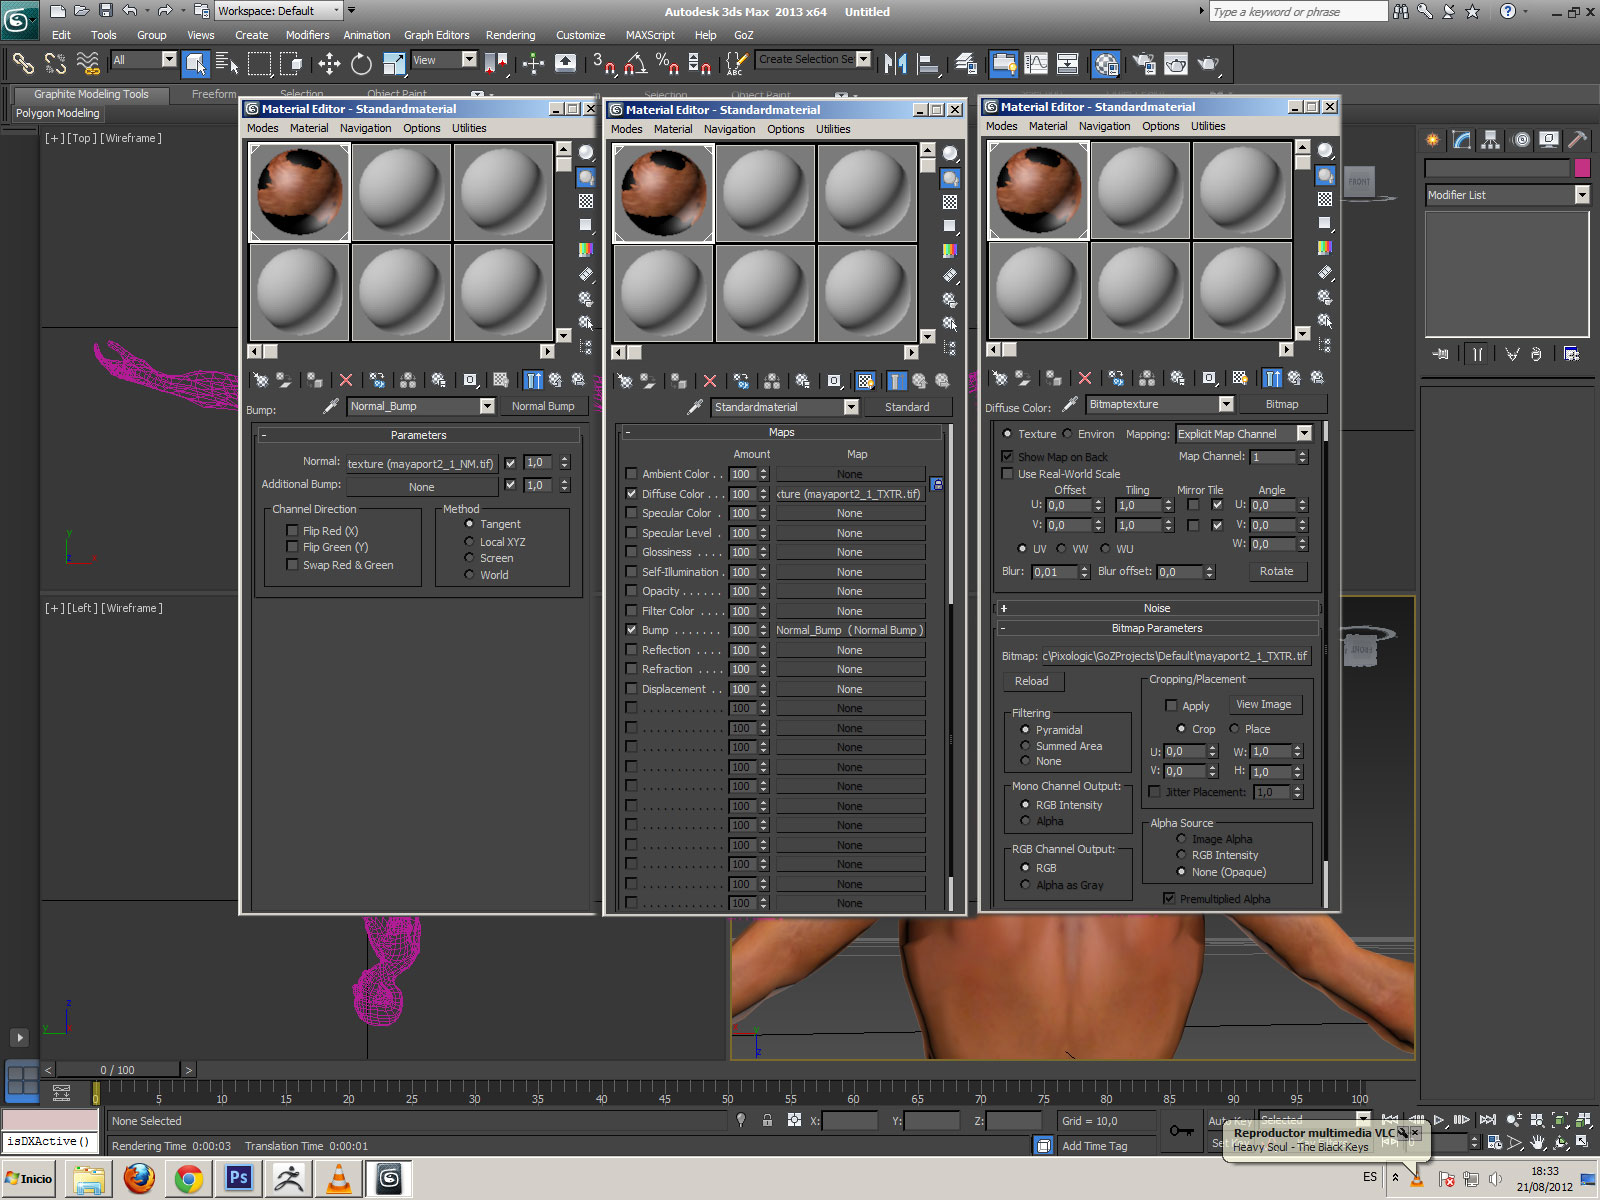
Task: Click the 0 / 100 time slider
Action: click(118, 1070)
